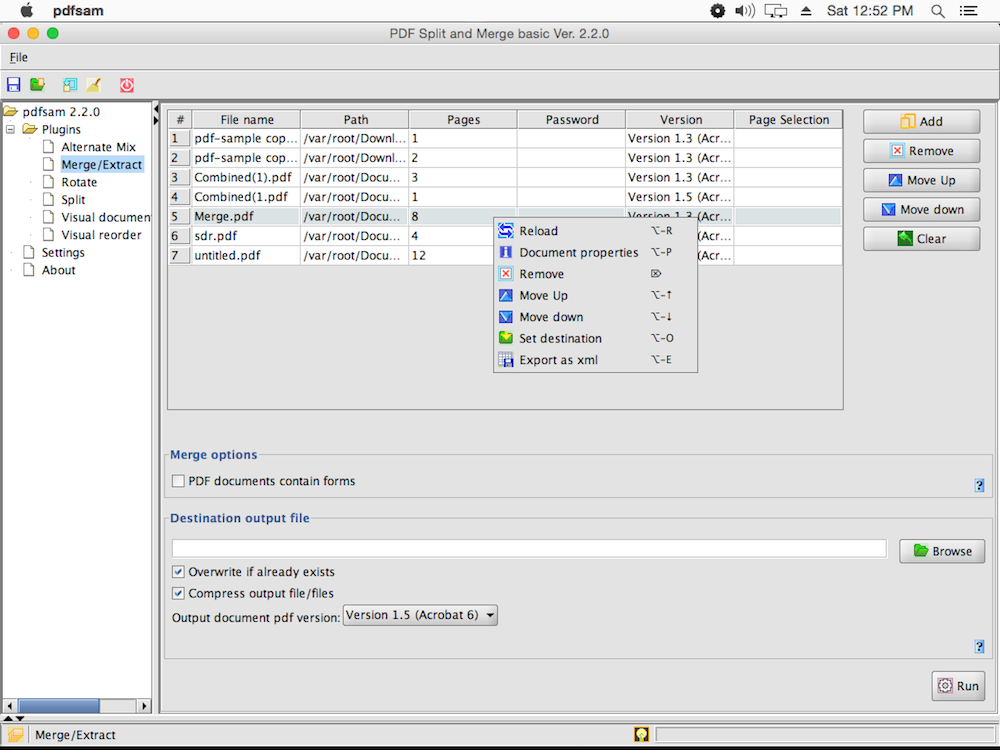Screen dimensions: 1000x750
Task: Disable 'Compress output file/files' option
Action: click(x=178, y=593)
